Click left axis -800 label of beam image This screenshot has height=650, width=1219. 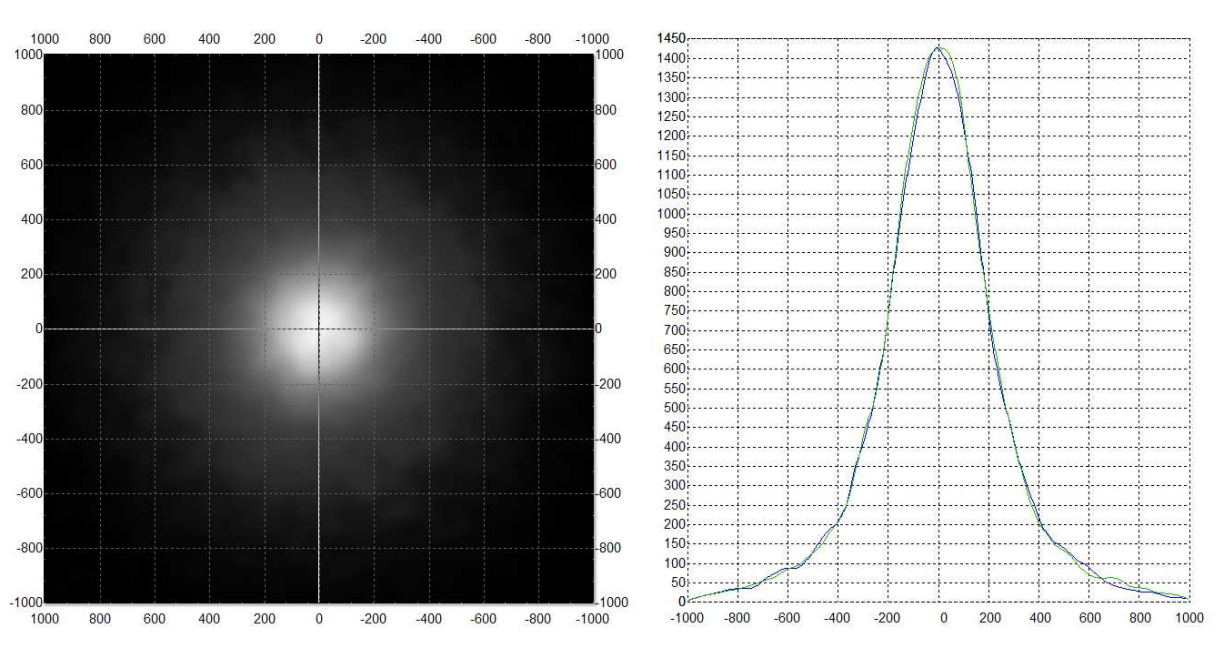pyautogui.click(x=26, y=548)
